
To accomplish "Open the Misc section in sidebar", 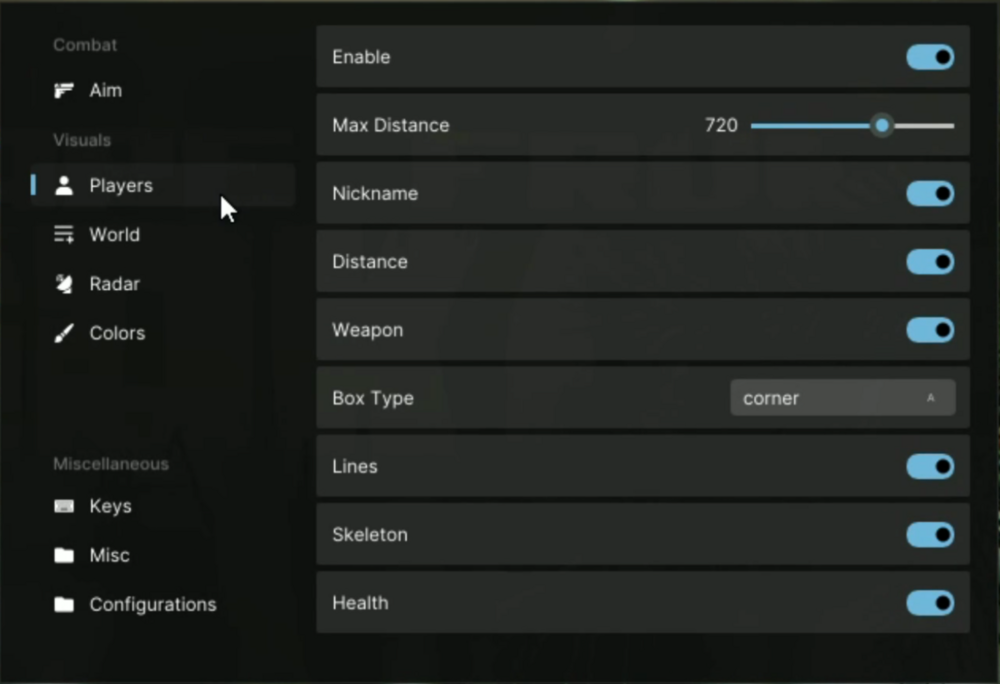I will coord(163,555).
